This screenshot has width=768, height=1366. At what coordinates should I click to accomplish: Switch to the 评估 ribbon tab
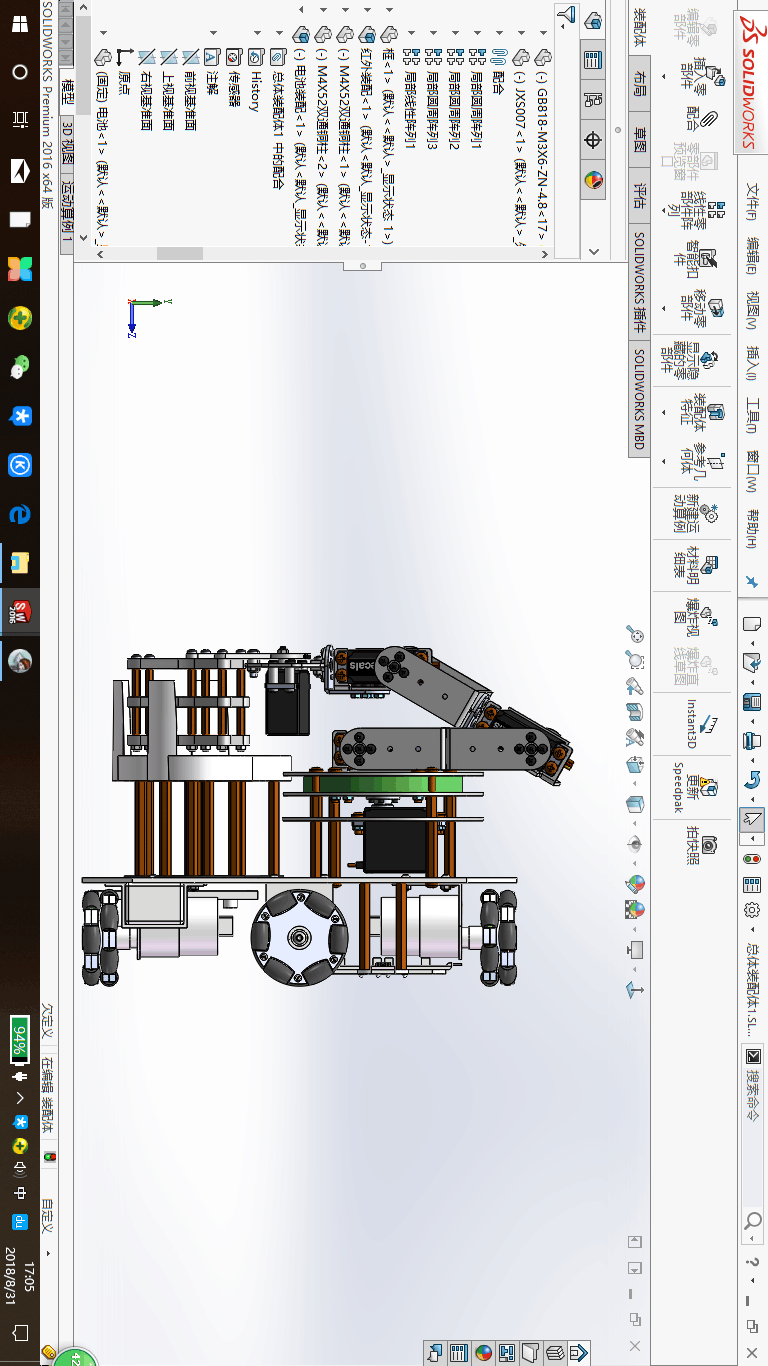point(640,197)
